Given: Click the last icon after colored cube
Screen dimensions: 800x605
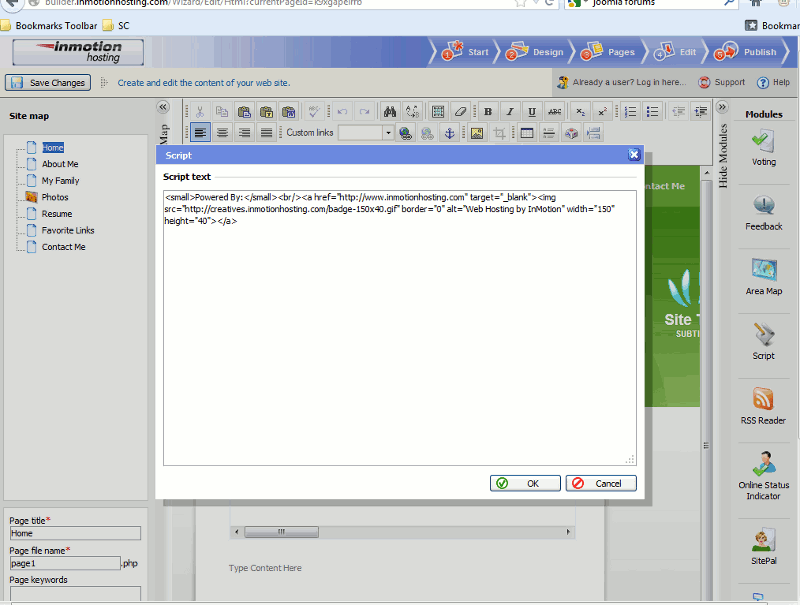Looking at the screenshot, I should point(593,133).
